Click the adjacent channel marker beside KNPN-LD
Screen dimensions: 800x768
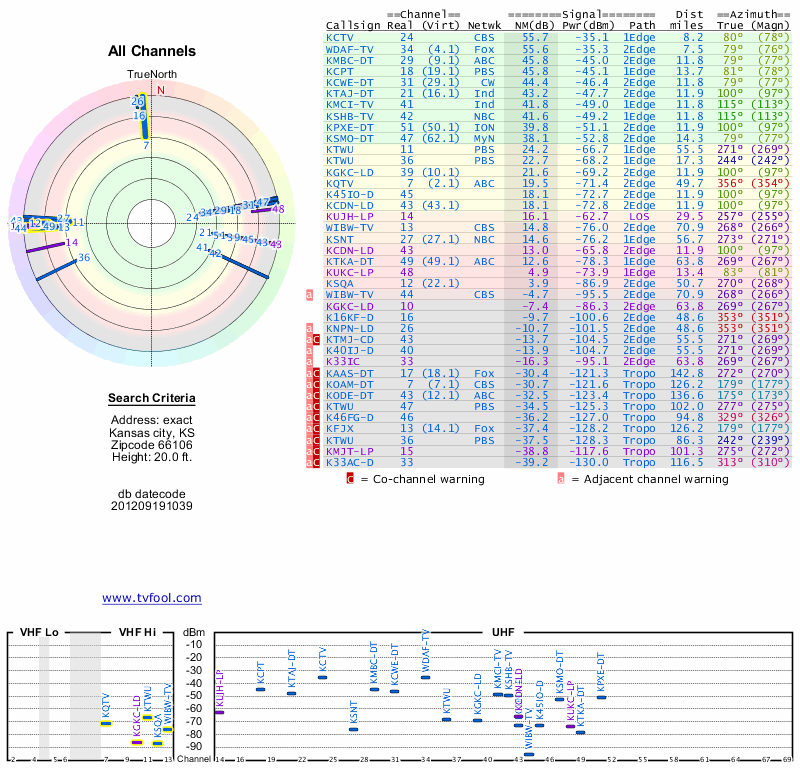coord(309,328)
